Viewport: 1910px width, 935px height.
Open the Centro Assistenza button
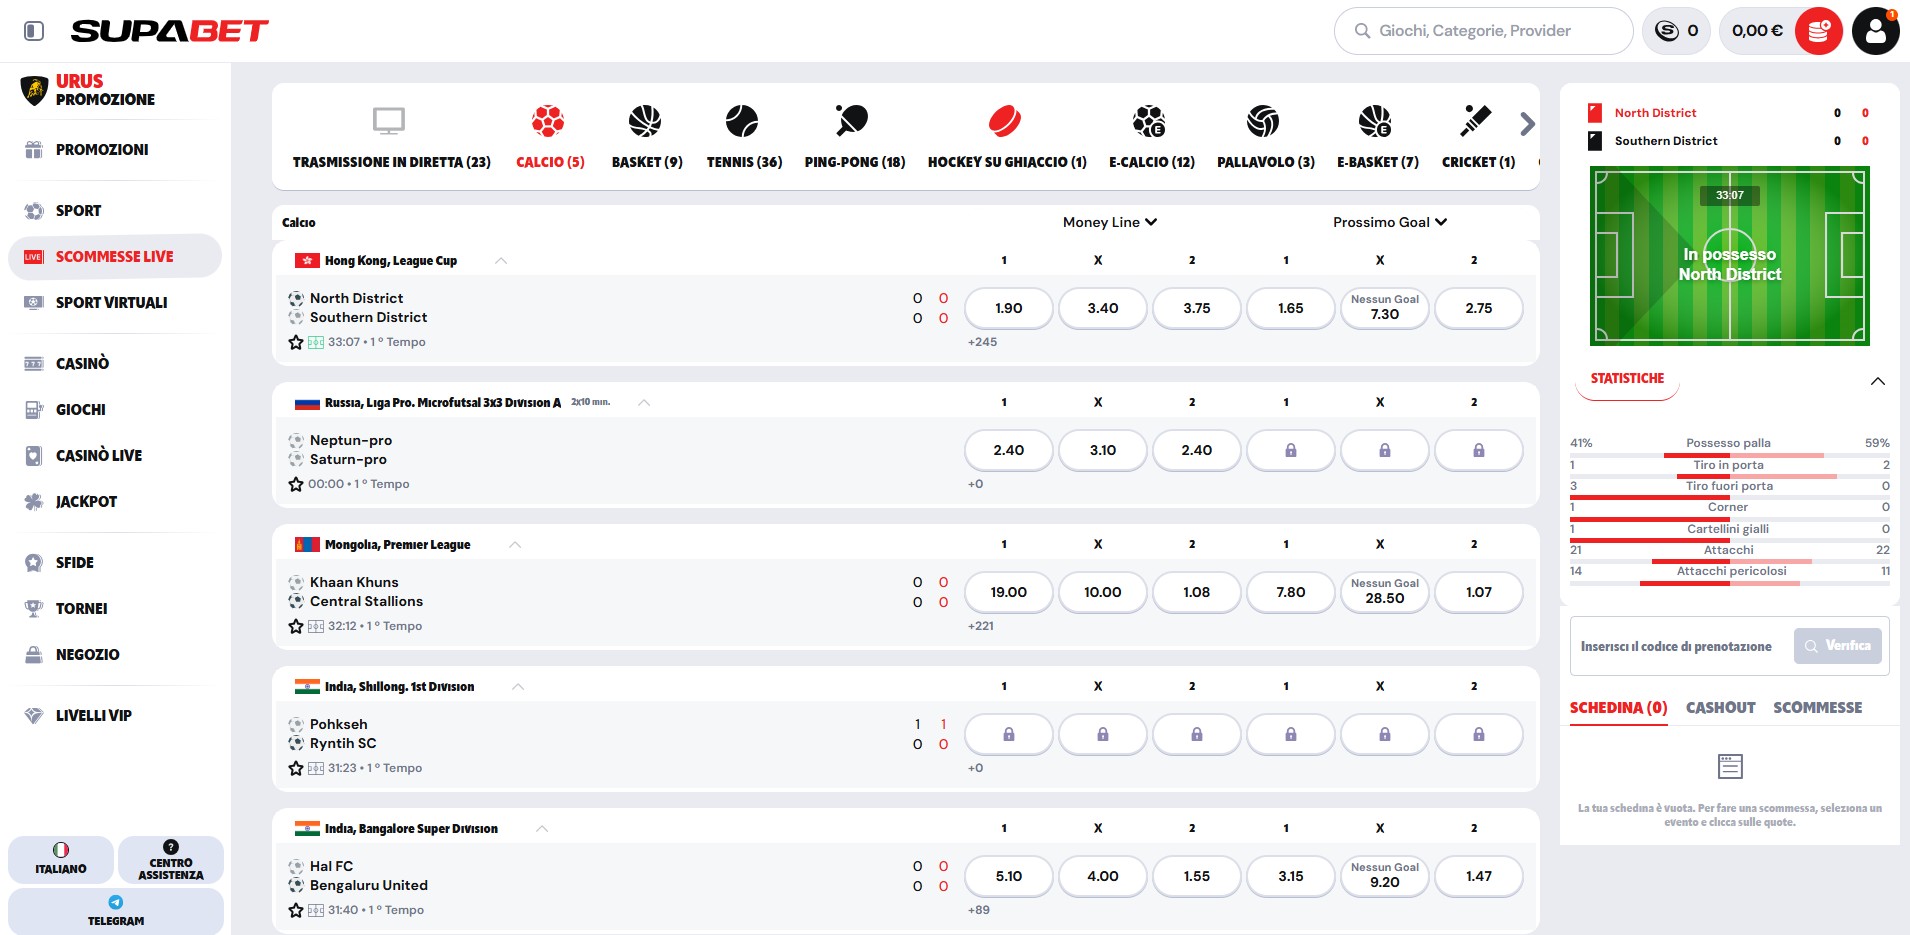pos(171,860)
